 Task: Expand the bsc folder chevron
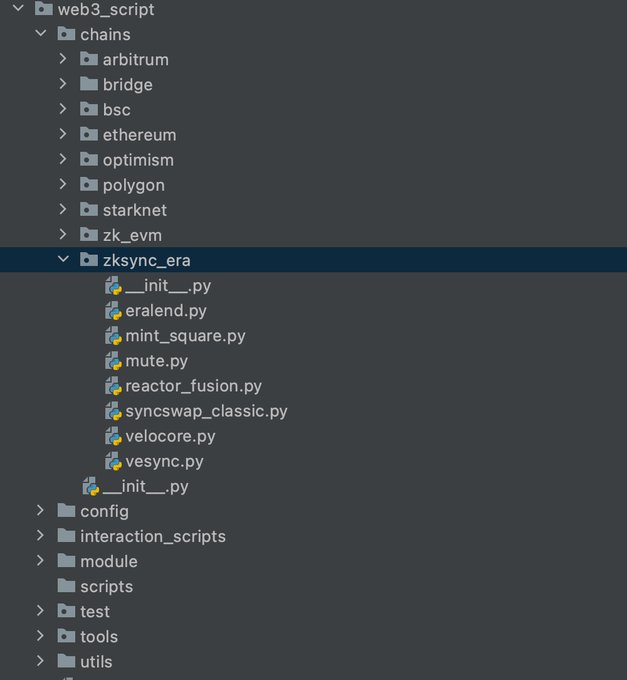point(63,109)
